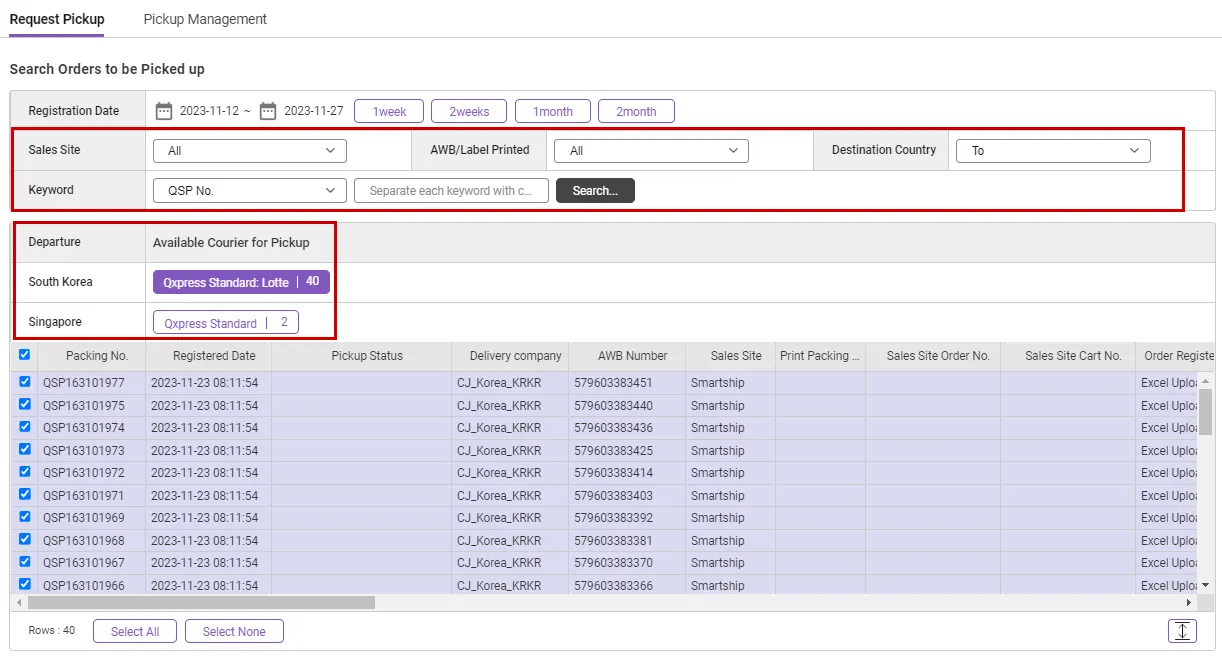The height and width of the screenshot is (663, 1222).
Task: Open the Destination Country dropdown
Action: tap(1053, 151)
